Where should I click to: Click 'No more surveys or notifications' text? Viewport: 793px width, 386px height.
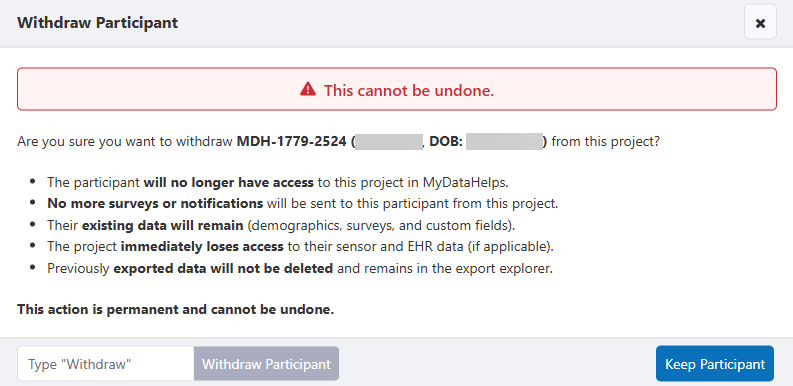(x=155, y=204)
